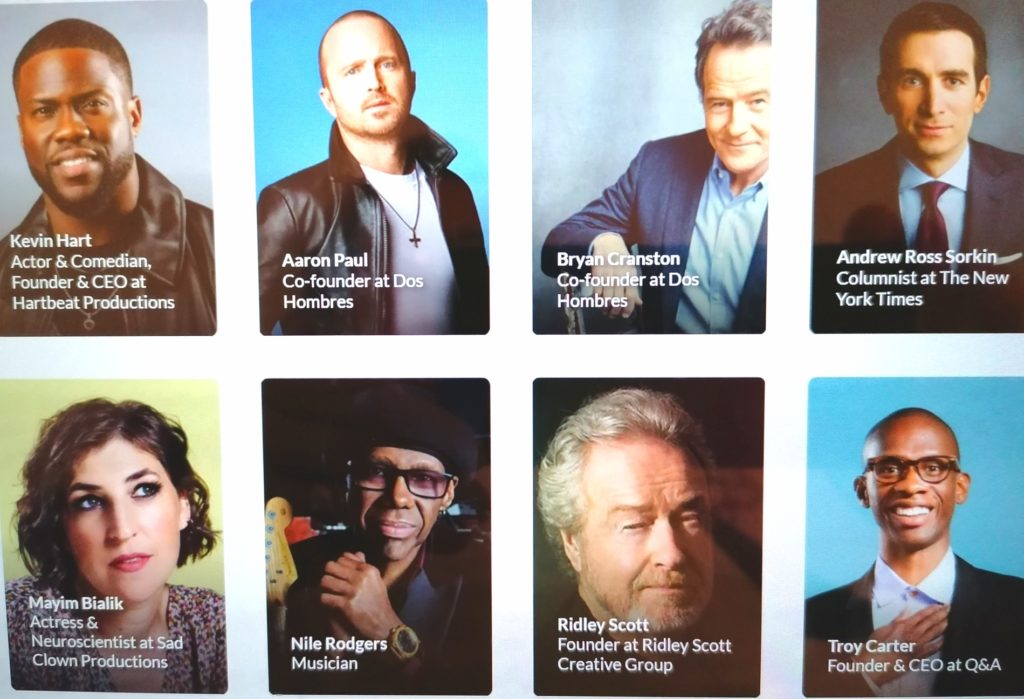Click the Troy Carter speaker card
1024x699 pixels.
tap(915, 536)
